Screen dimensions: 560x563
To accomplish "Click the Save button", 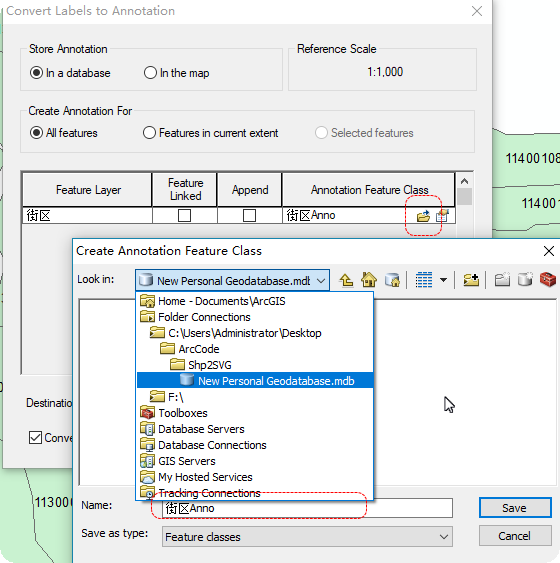I will click(x=515, y=508).
